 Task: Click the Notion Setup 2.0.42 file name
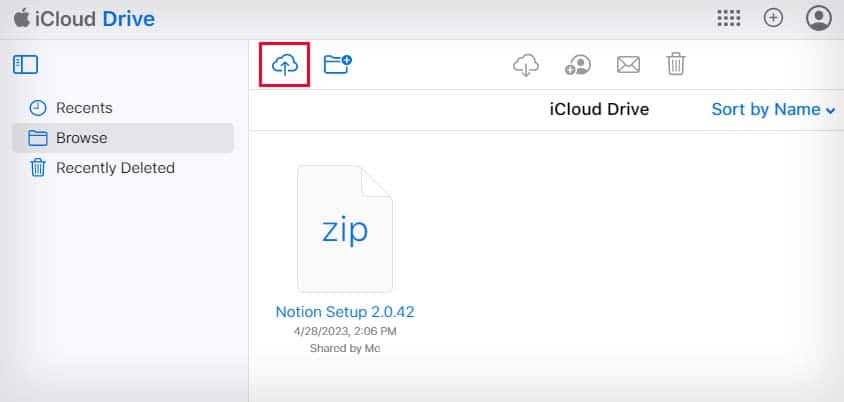coord(345,312)
